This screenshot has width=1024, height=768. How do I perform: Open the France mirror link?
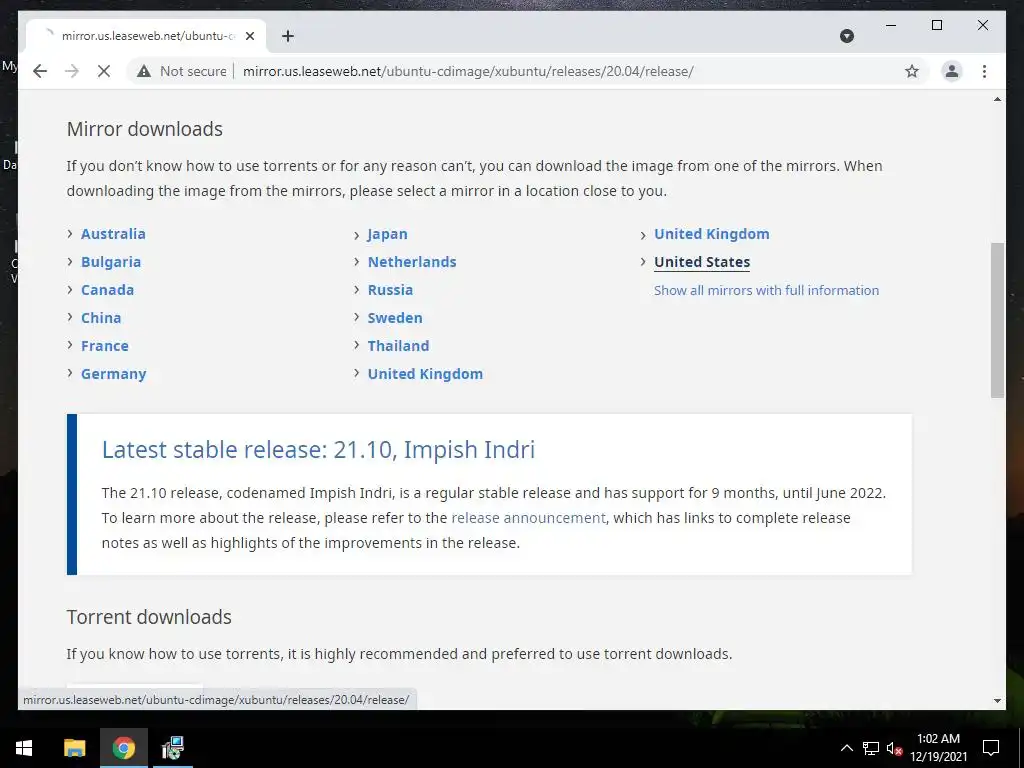104,346
